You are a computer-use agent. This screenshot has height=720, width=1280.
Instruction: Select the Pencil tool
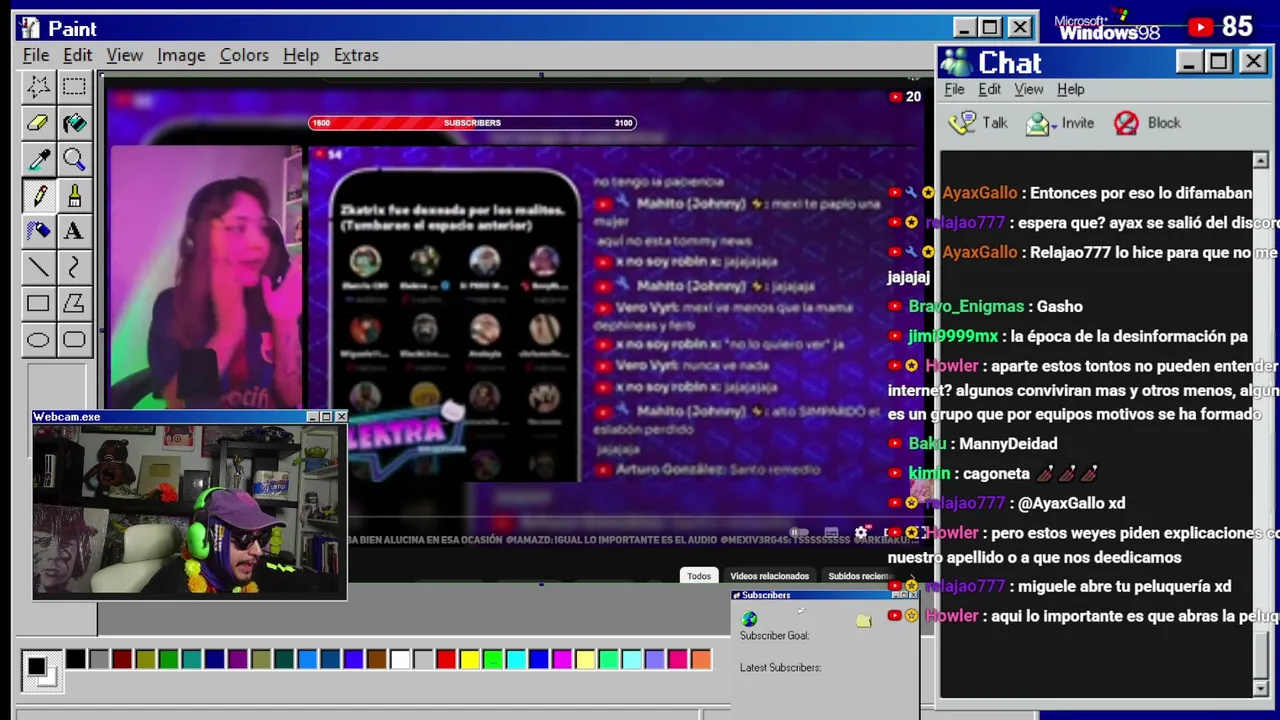tap(38, 195)
